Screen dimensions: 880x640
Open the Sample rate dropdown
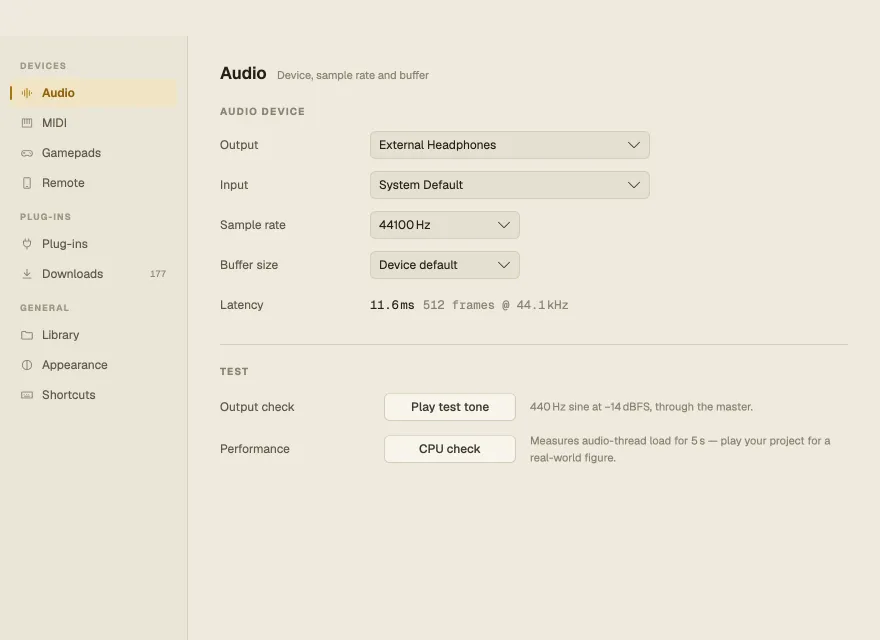pyautogui.click(x=444, y=225)
